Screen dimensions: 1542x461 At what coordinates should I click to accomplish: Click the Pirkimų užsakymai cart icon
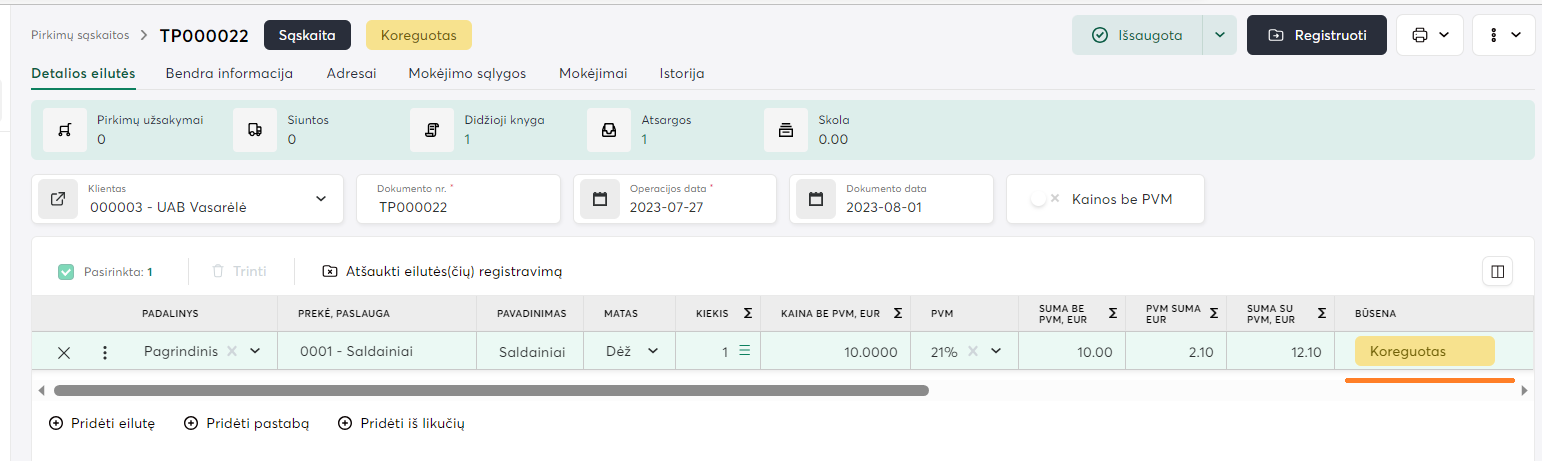(65, 130)
